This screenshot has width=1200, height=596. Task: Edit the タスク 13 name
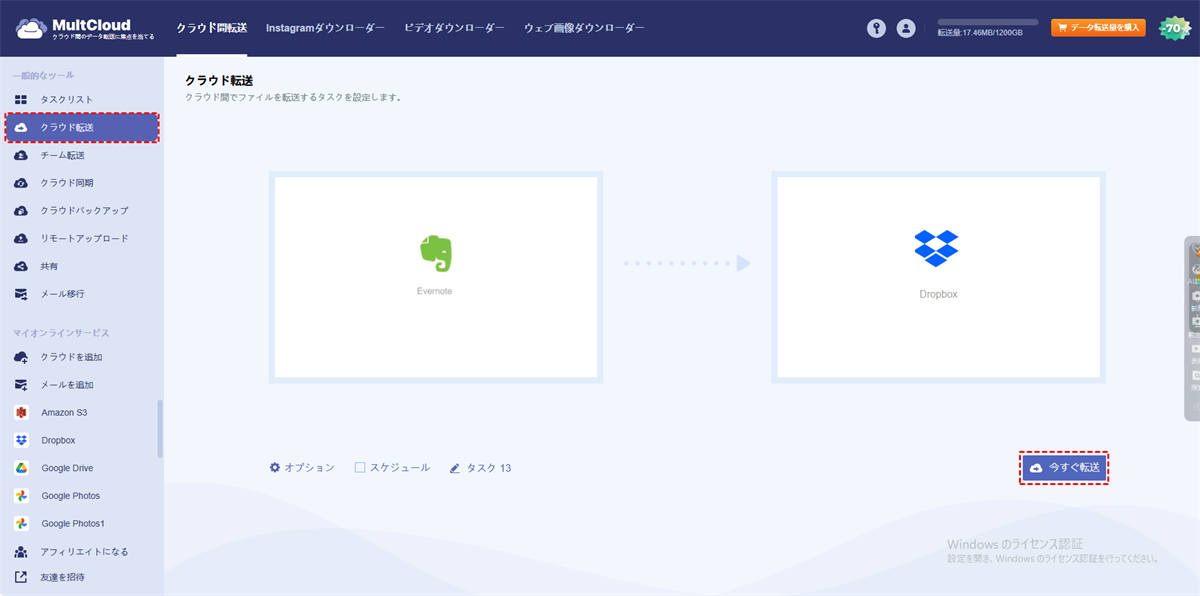click(489, 468)
